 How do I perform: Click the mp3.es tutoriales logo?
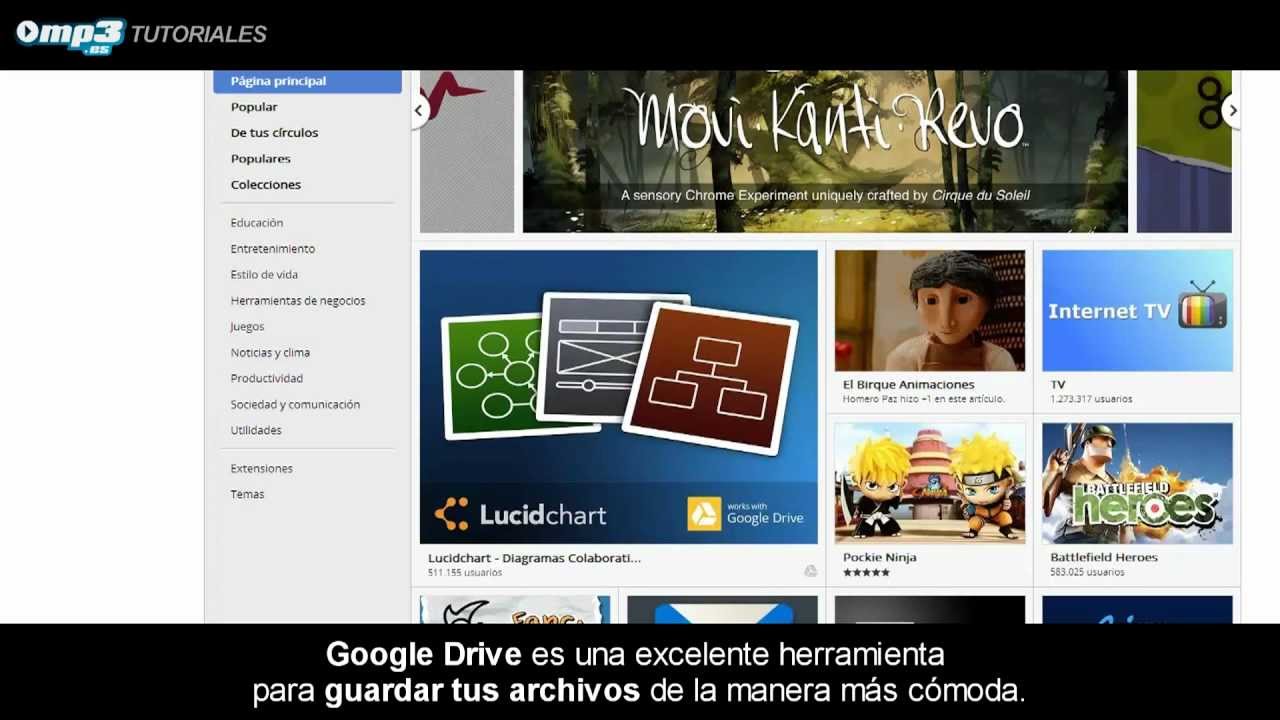(141, 35)
